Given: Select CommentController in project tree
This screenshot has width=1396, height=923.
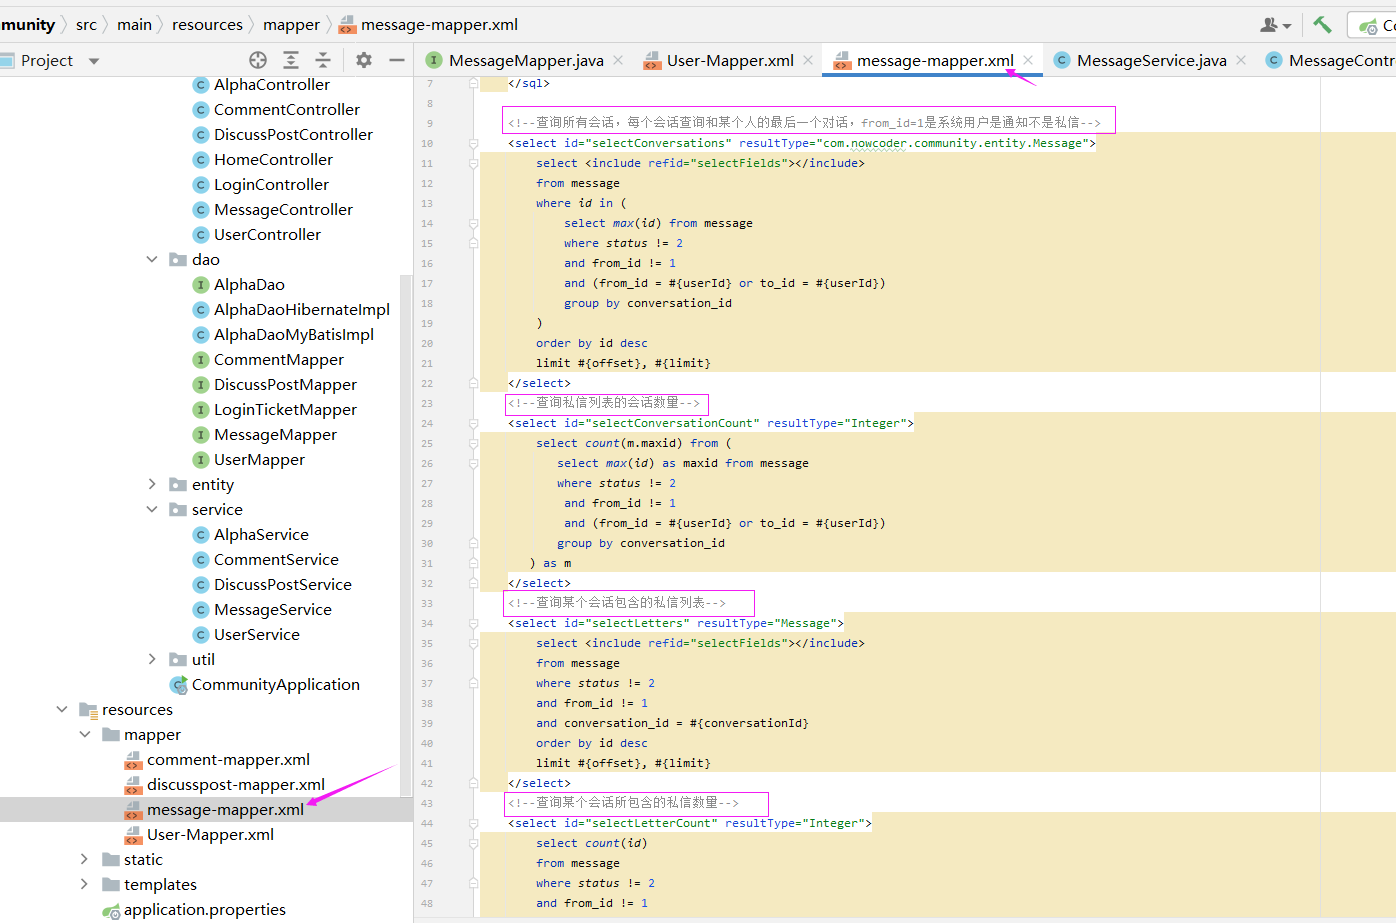Looking at the screenshot, I should click(286, 109).
